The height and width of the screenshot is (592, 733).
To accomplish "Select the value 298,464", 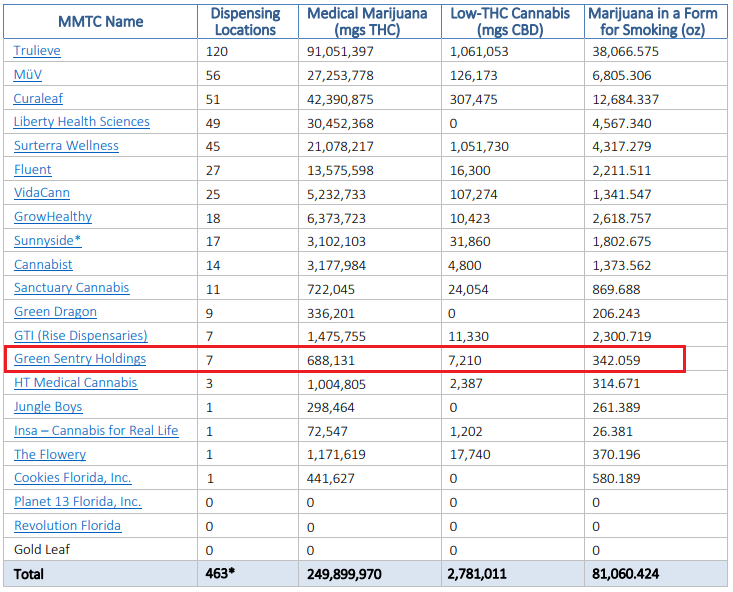I will click(331, 407).
